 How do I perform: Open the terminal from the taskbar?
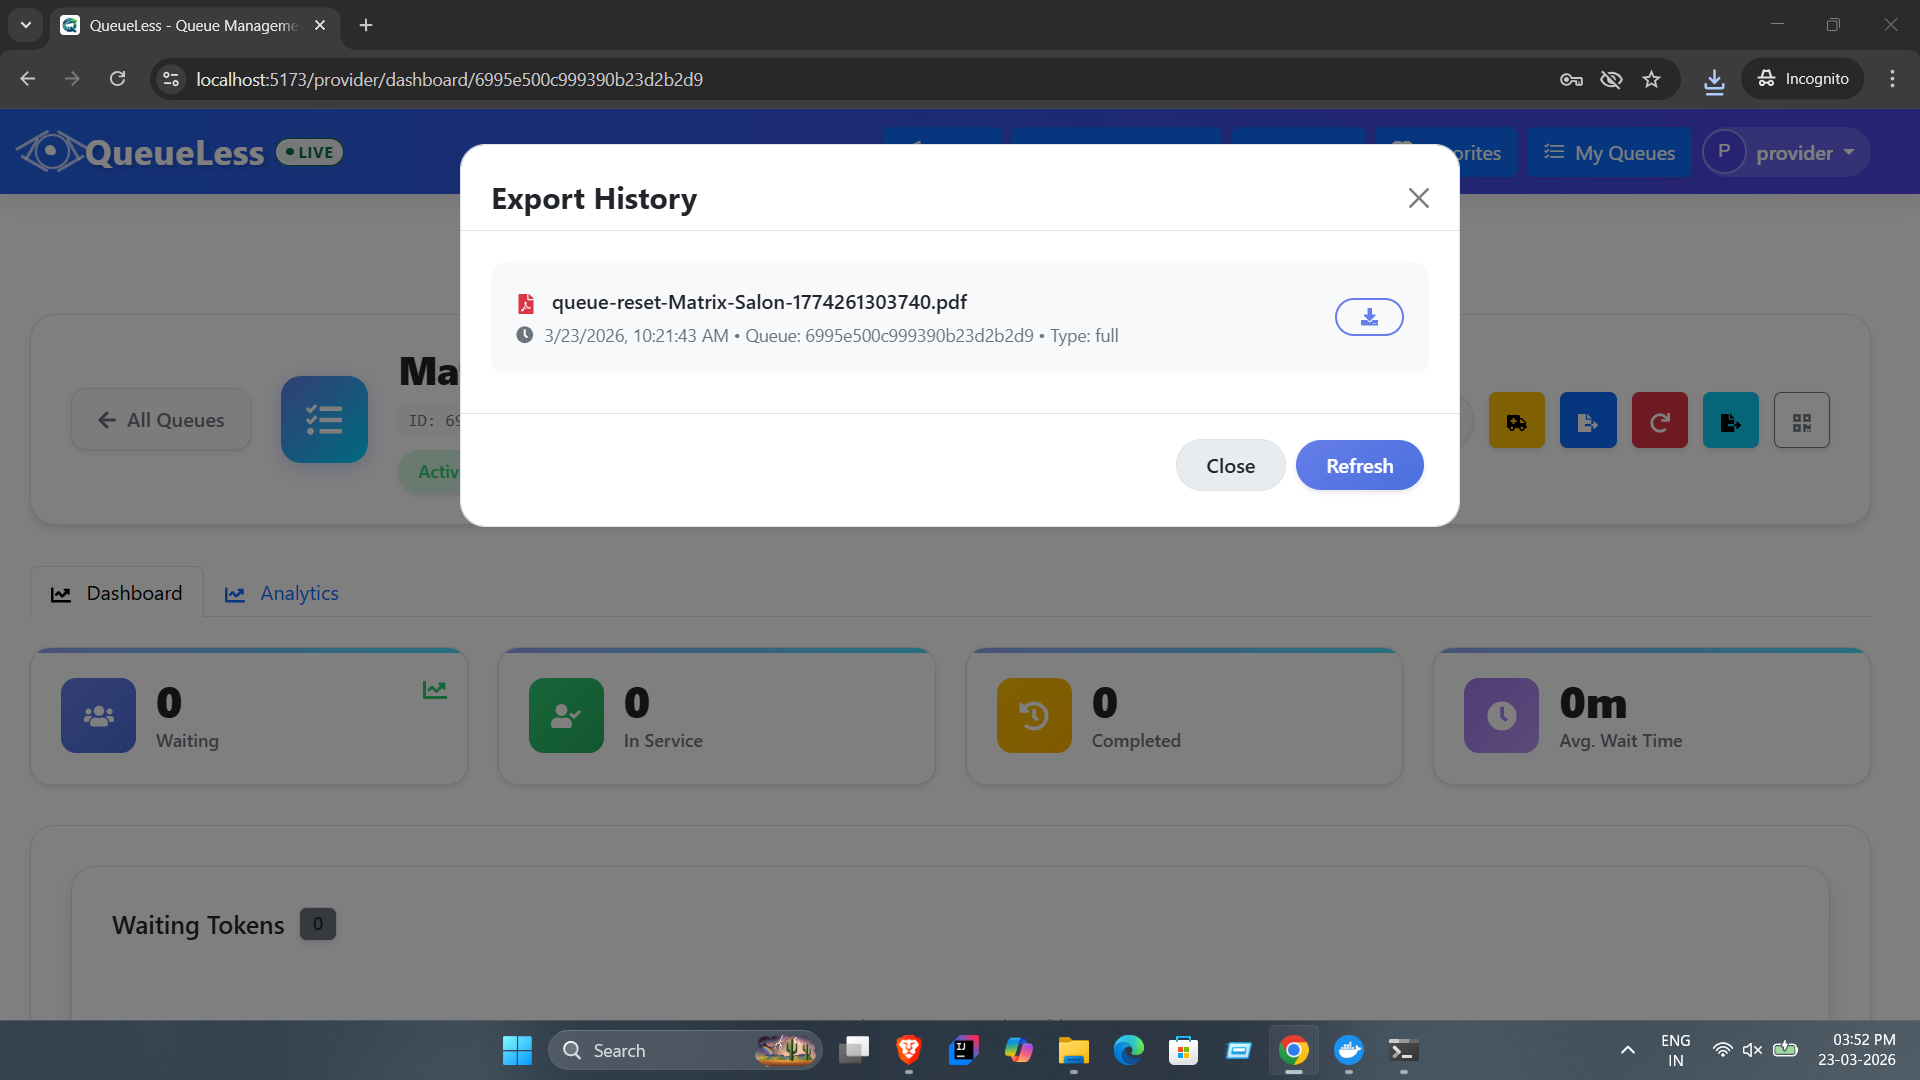1404,1050
